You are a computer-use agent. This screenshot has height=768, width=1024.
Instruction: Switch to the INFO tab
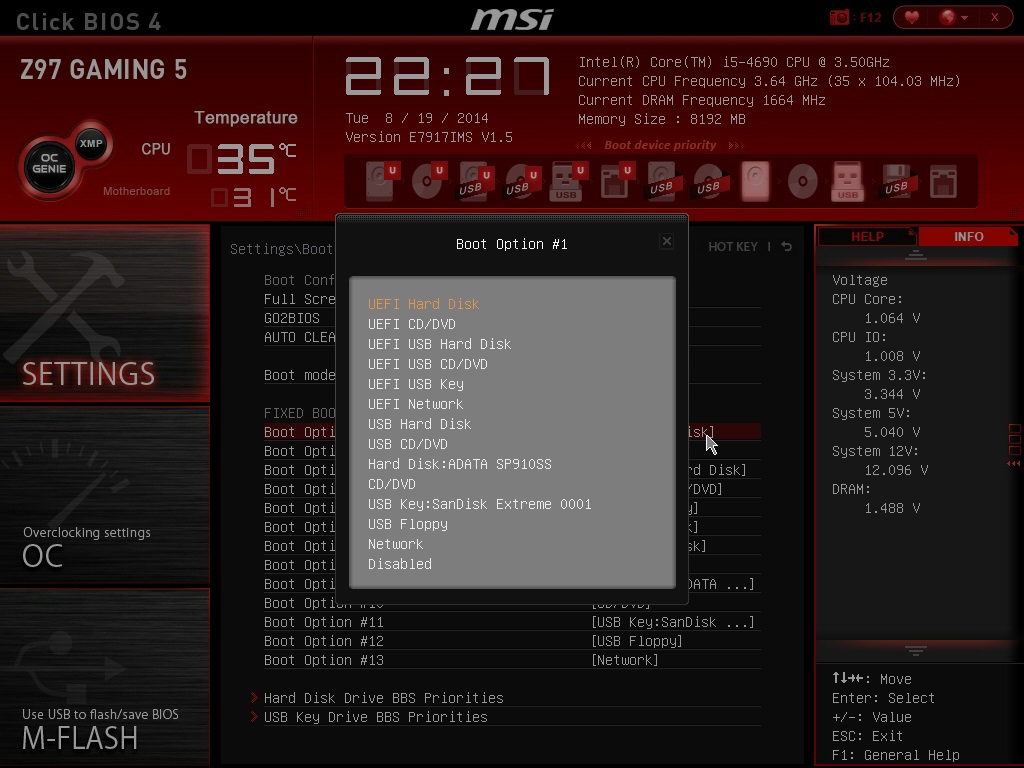click(968, 236)
